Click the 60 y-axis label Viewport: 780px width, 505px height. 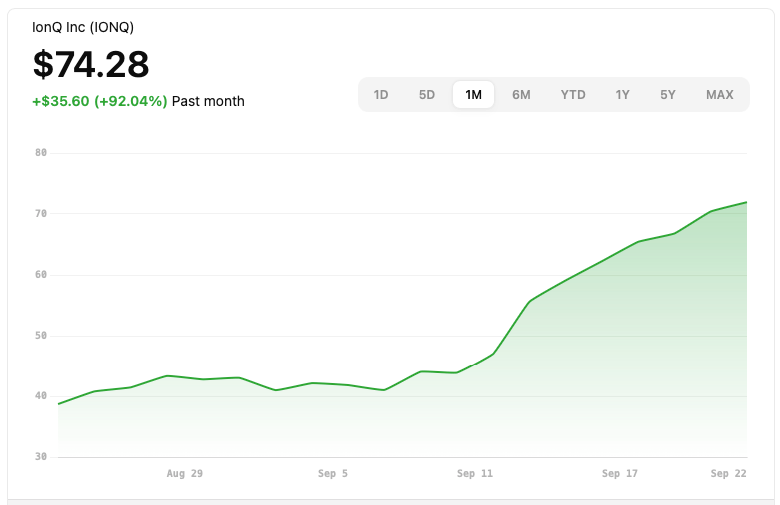tap(41, 275)
